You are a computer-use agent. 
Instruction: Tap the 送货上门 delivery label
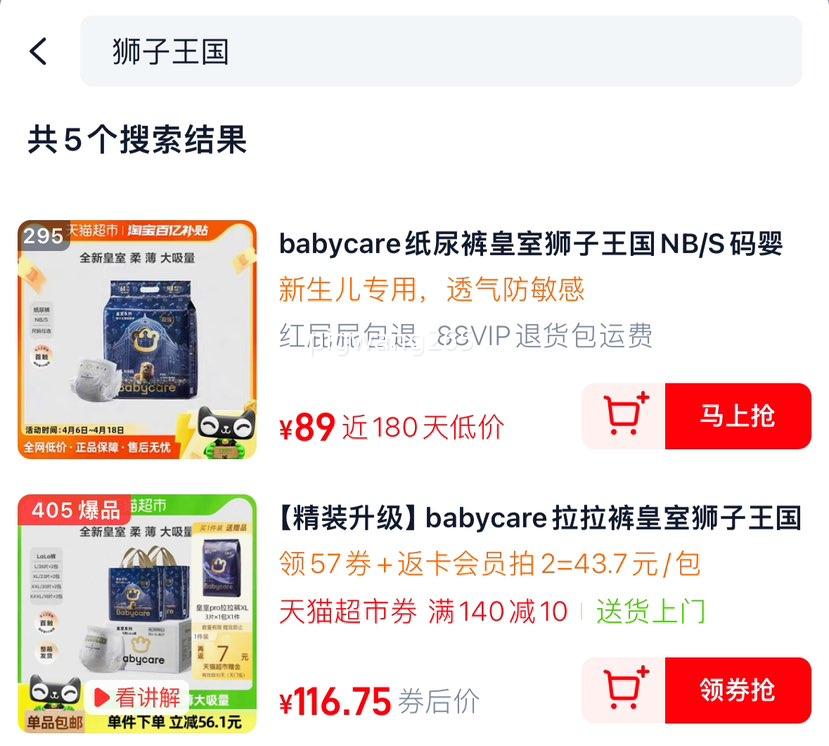pyautogui.click(x=651, y=611)
